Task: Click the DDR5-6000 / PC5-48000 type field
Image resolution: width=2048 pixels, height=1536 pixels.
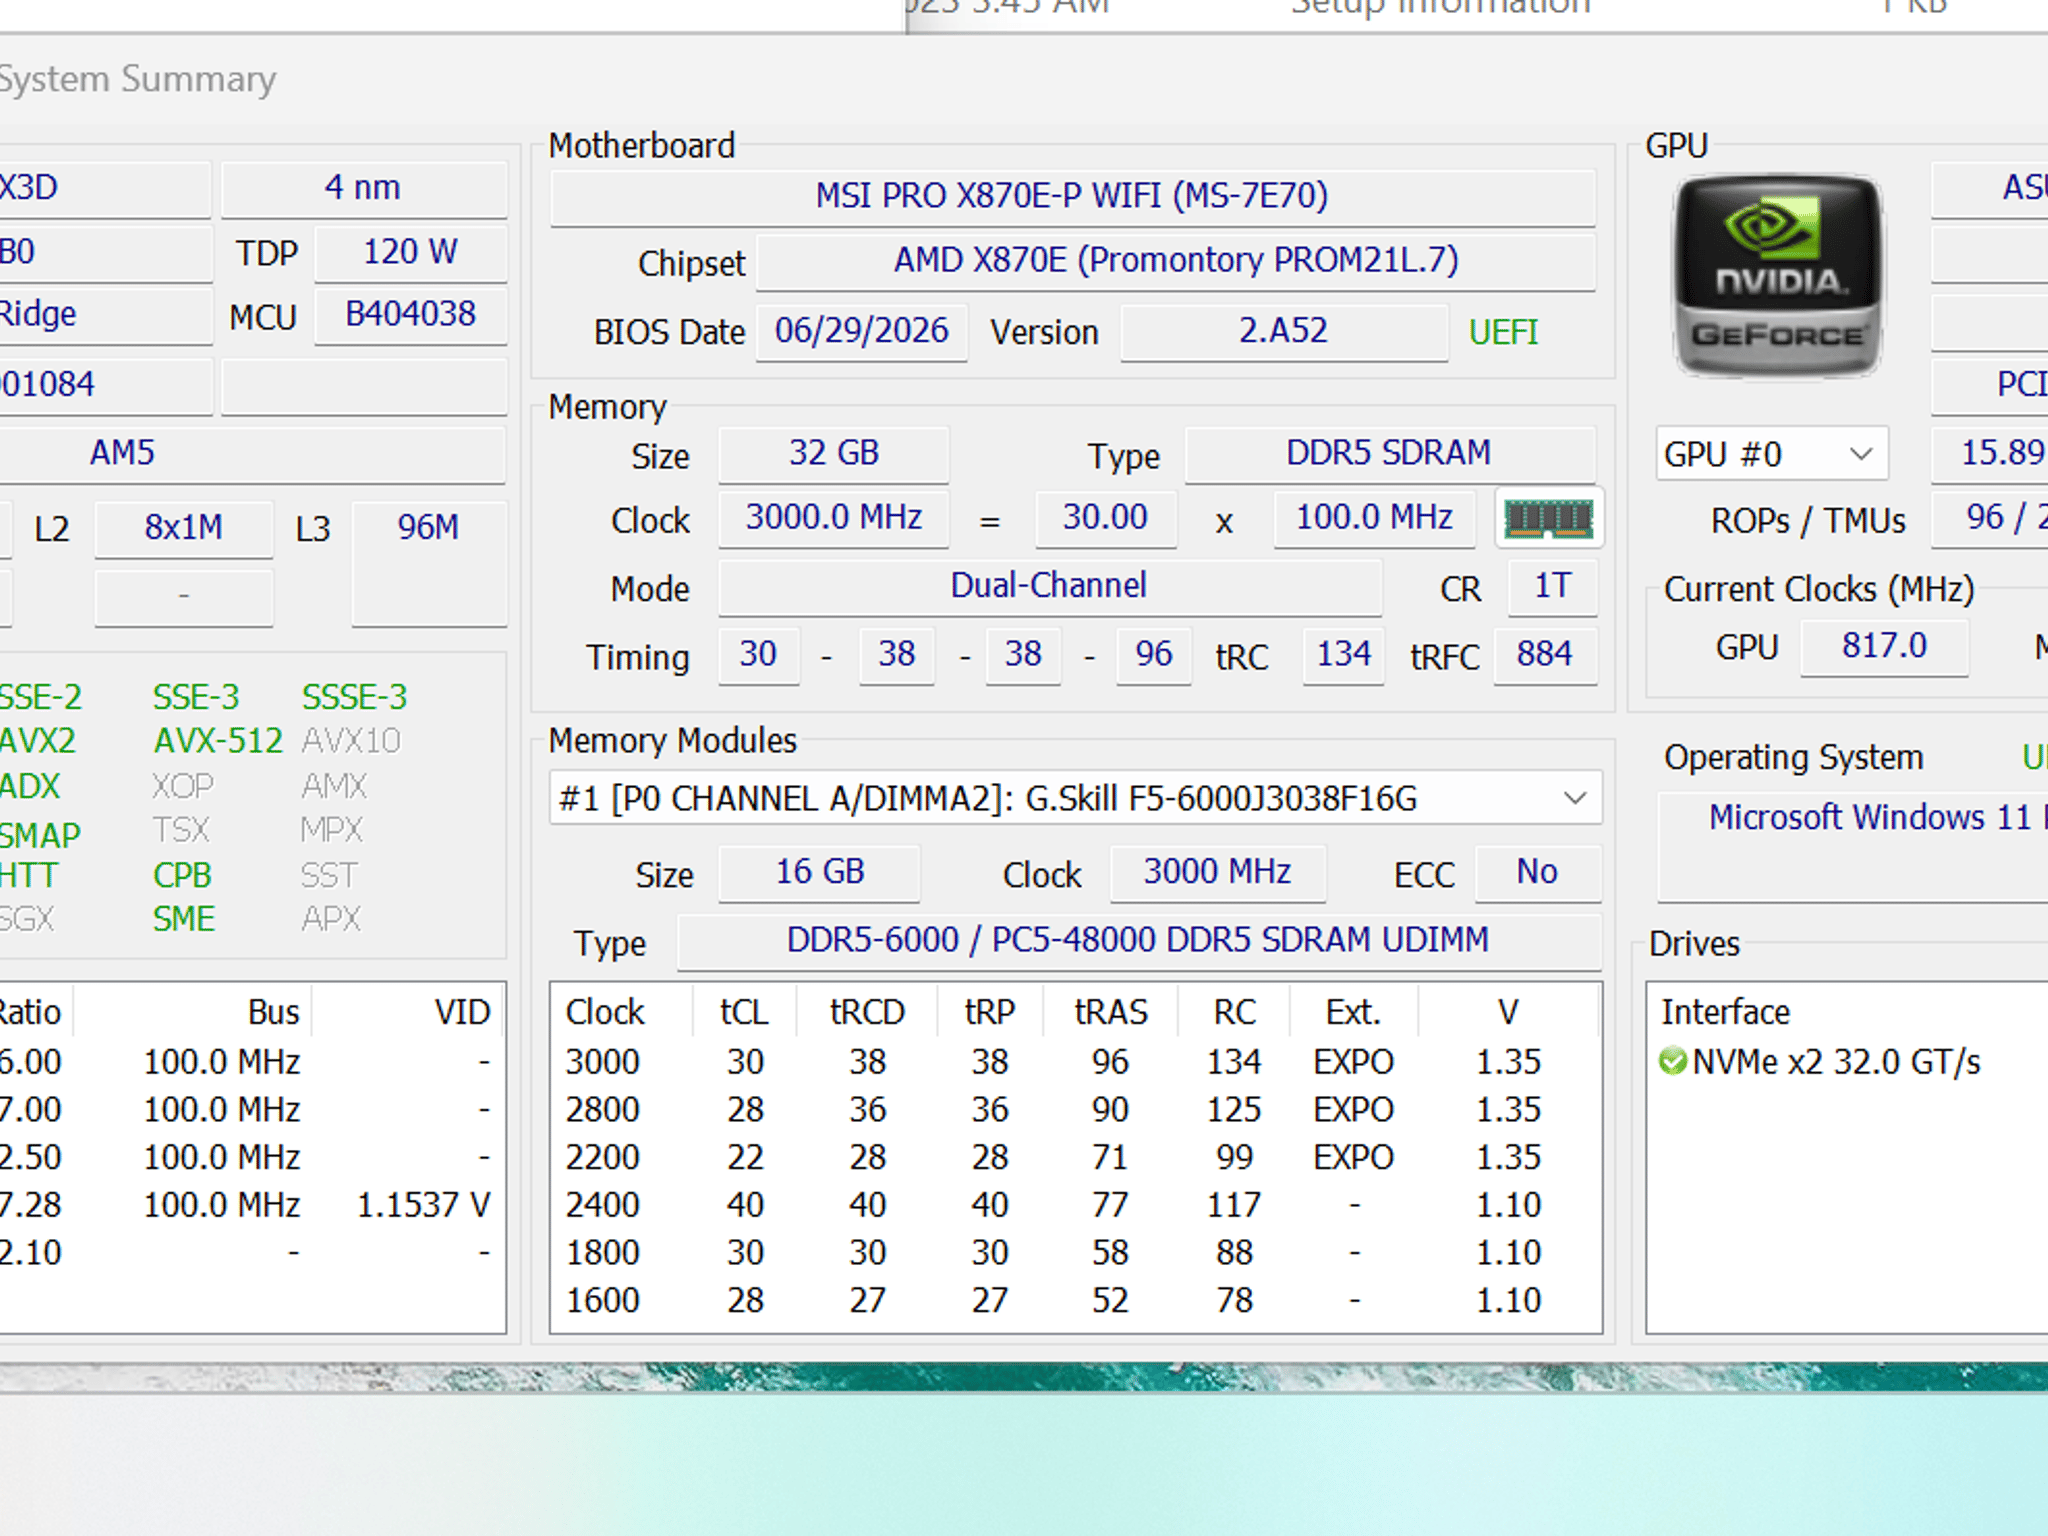Action: coord(1138,940)
